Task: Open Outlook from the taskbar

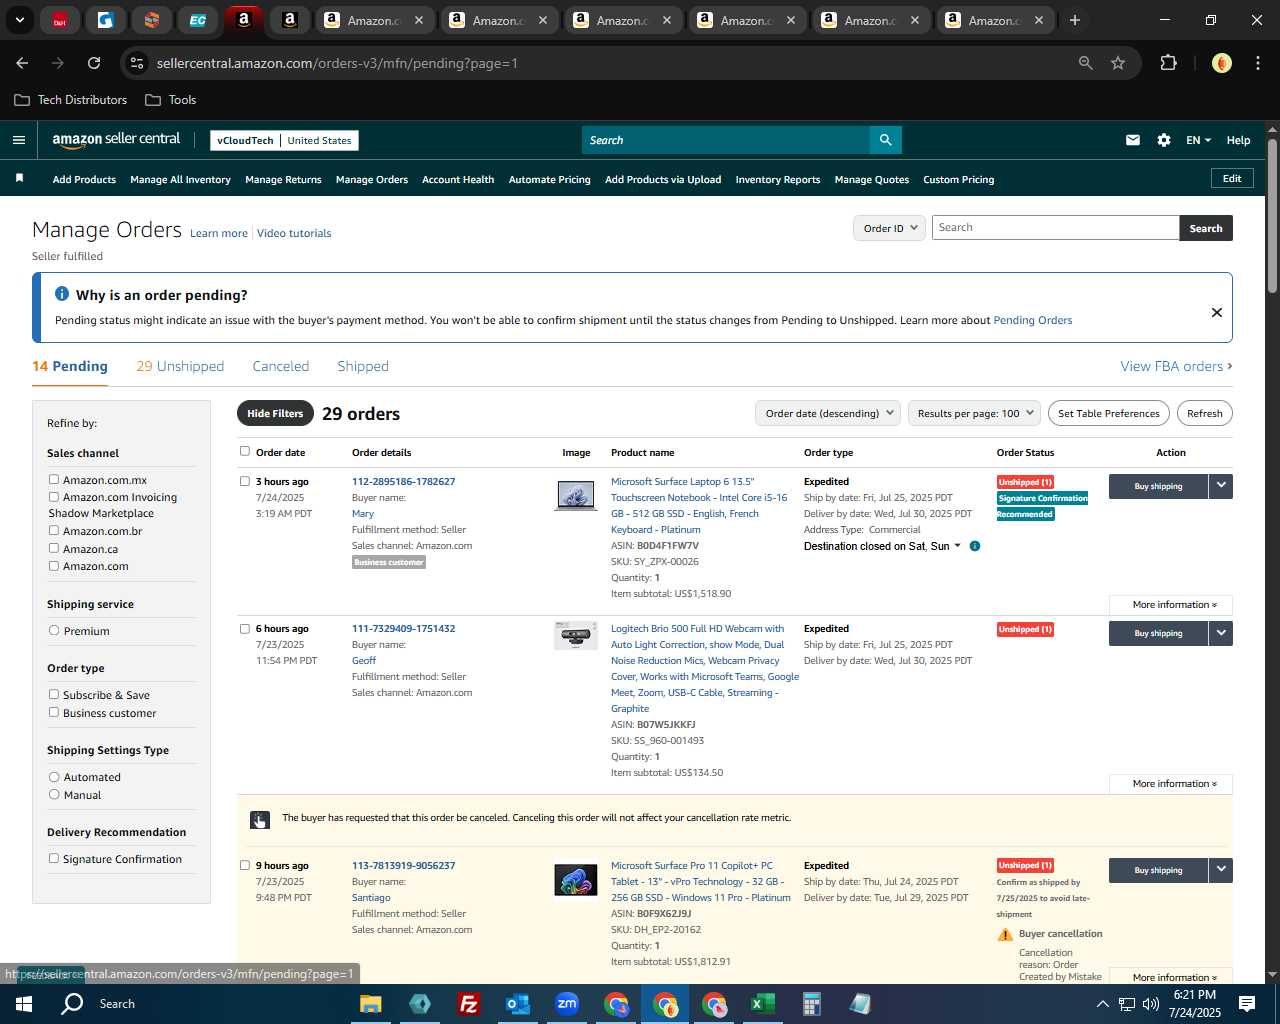Action: (x=517, y=1004)
